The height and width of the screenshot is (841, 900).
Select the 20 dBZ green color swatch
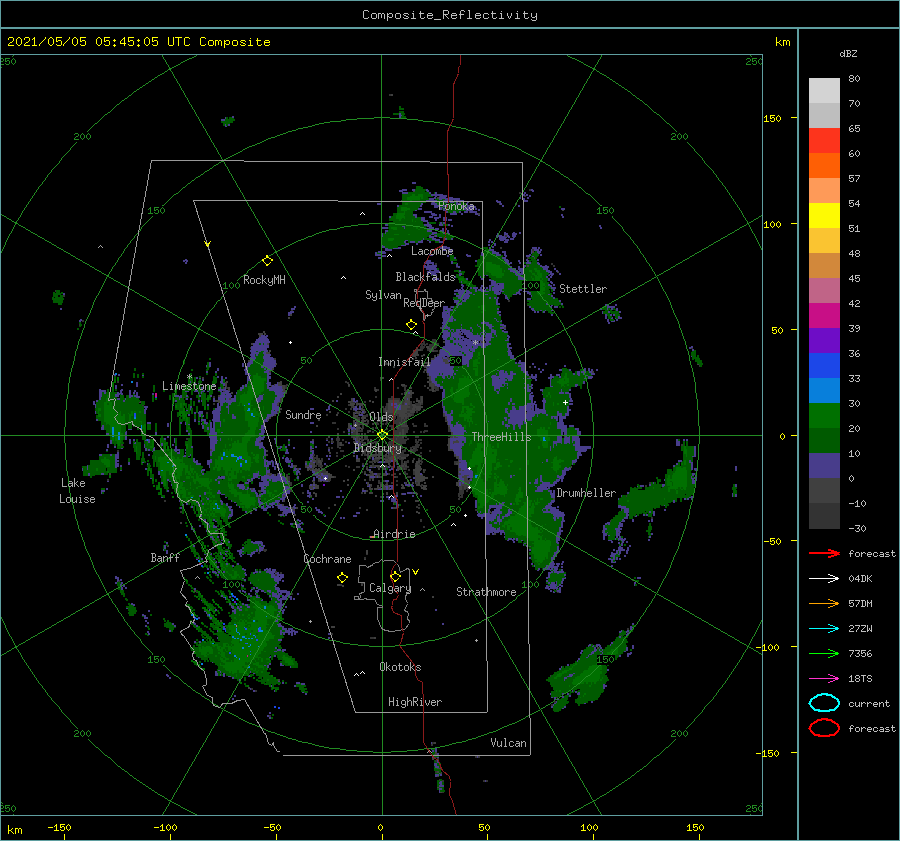[824, 416]
